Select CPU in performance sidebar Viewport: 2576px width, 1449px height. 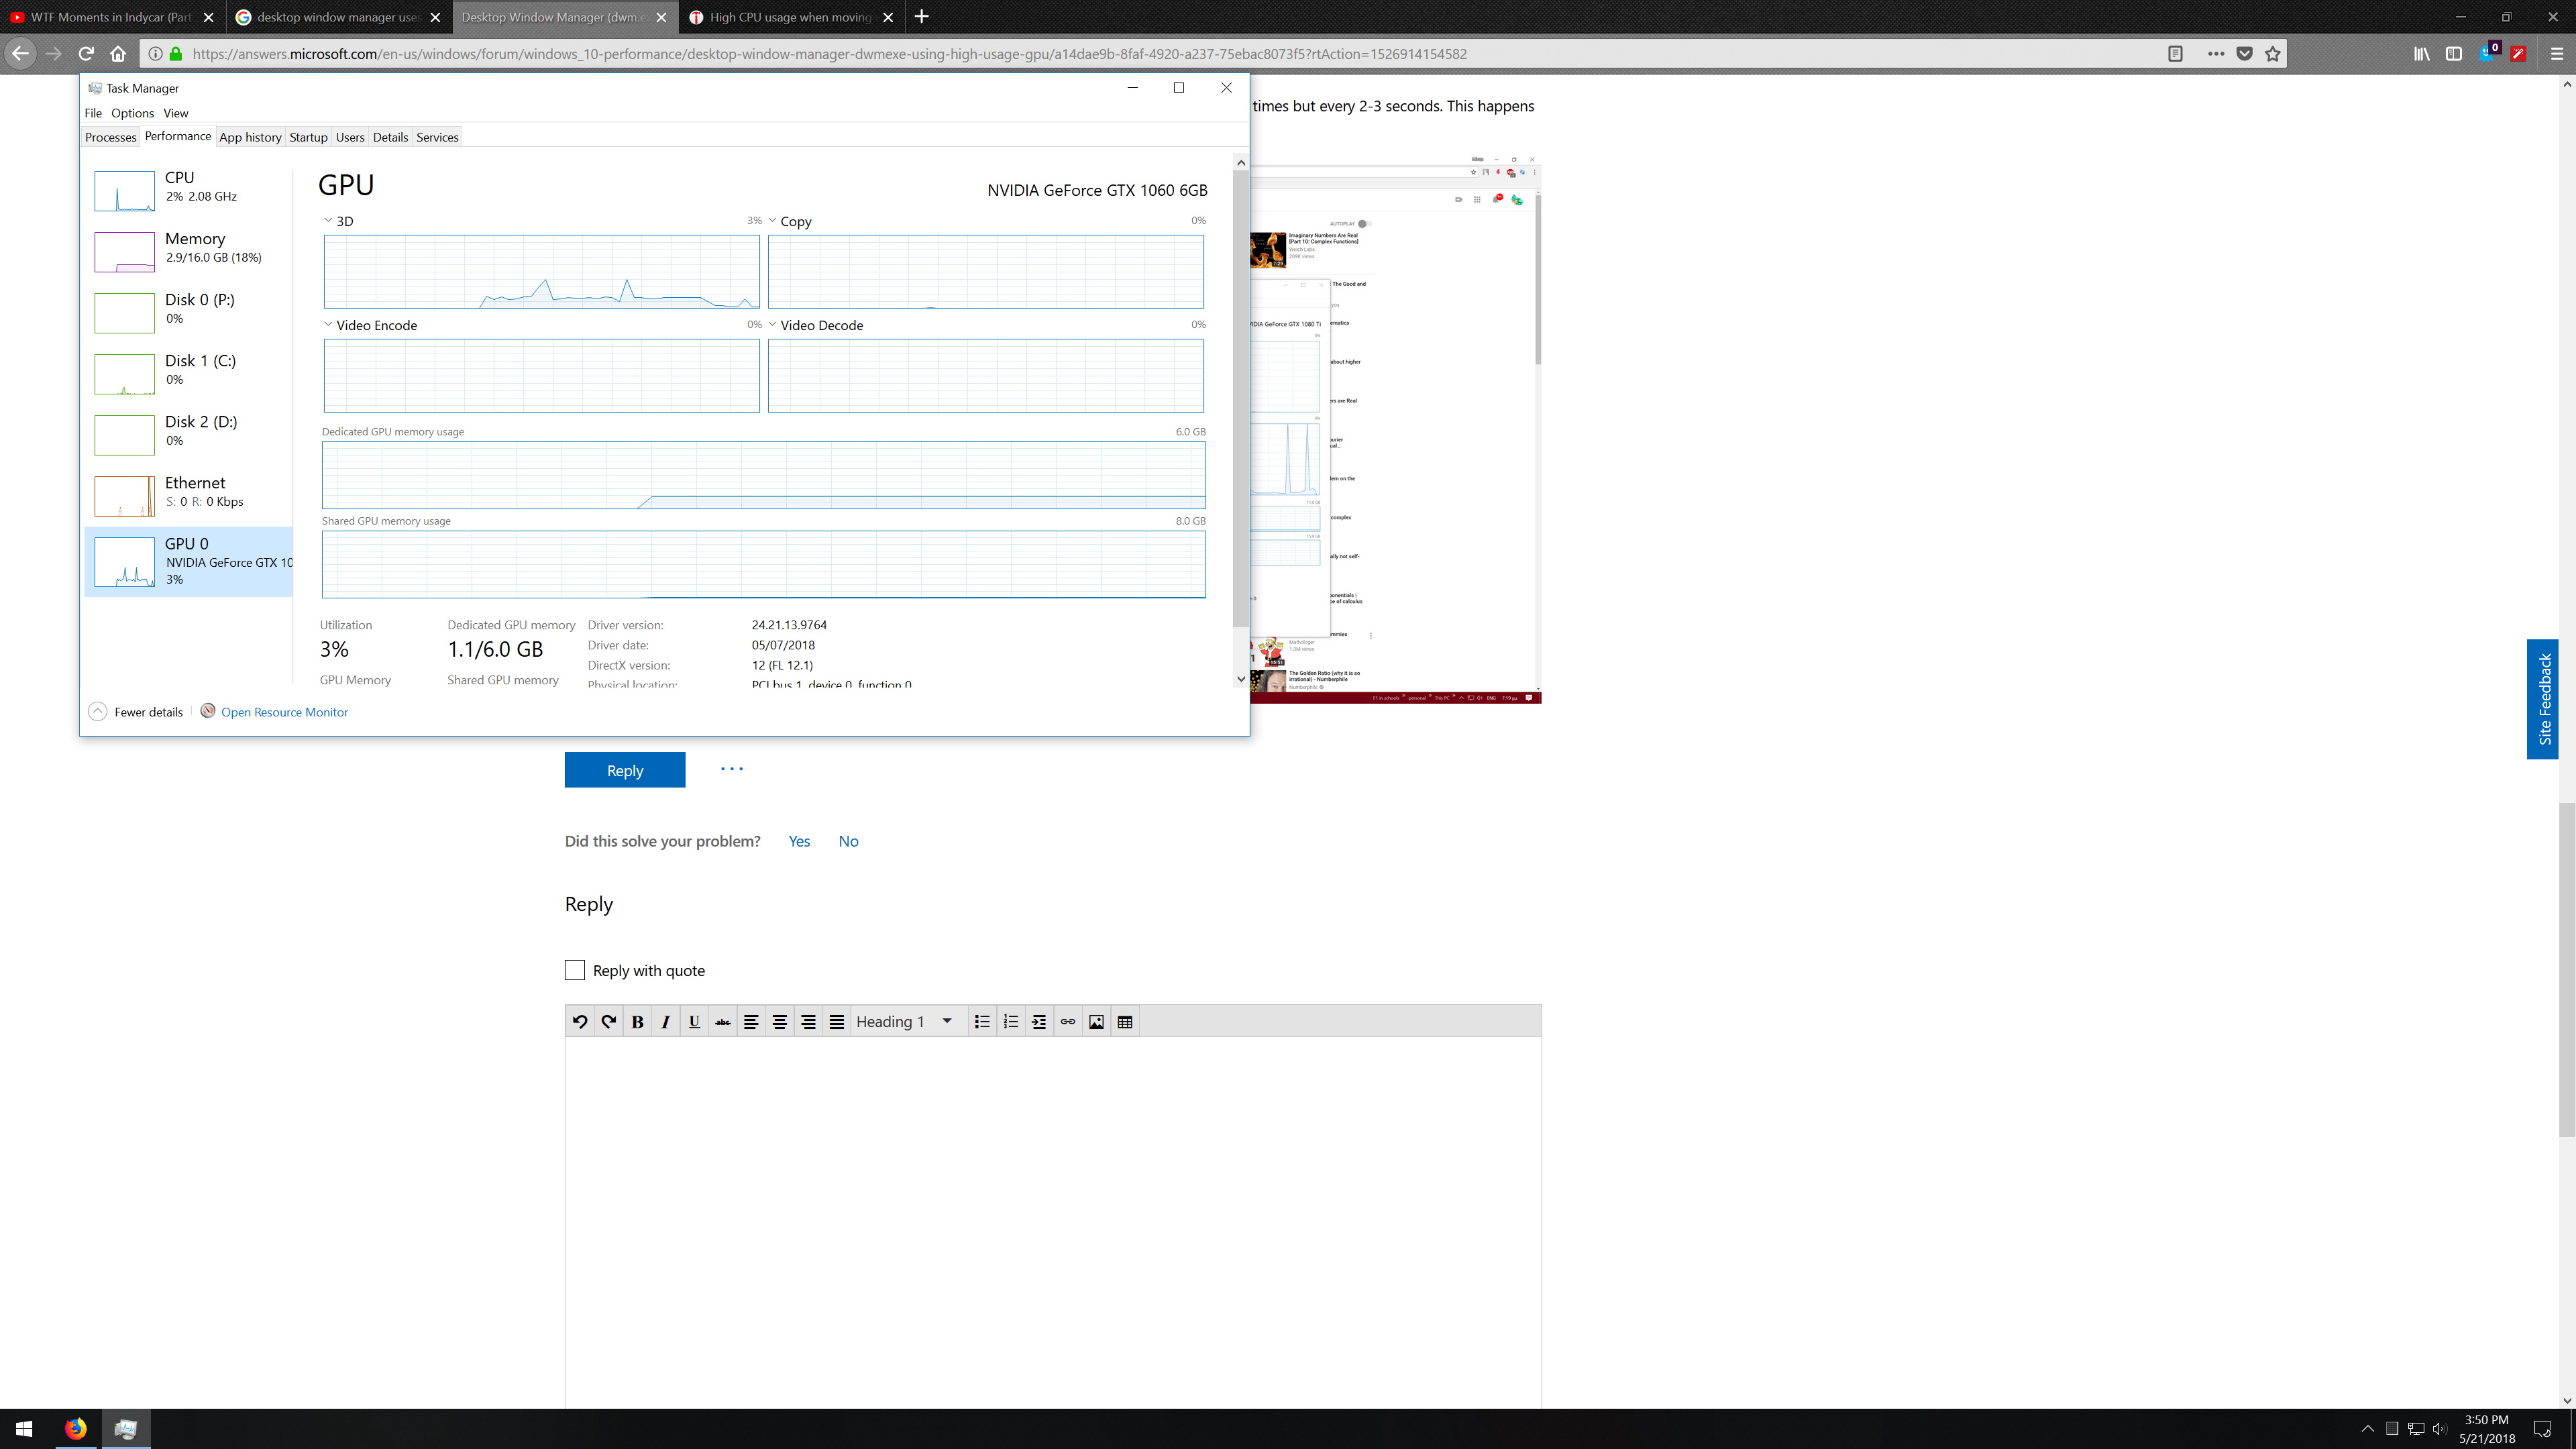(x=189, y=190)
